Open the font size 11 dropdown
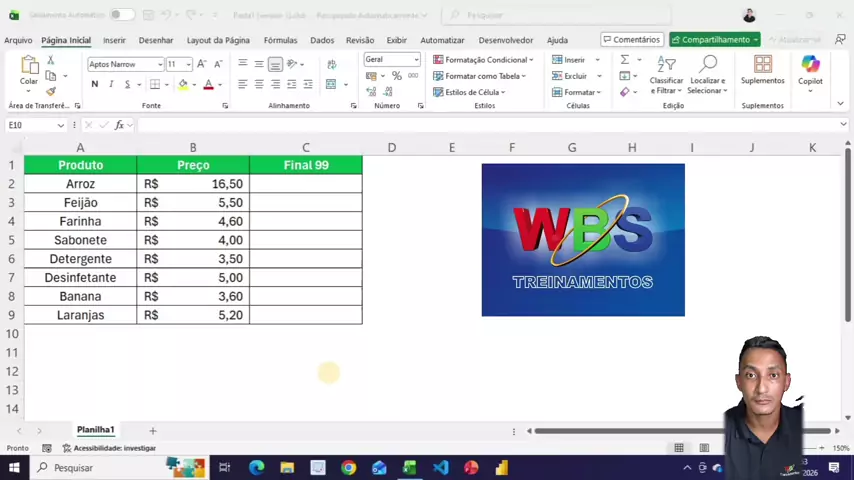Screen dimensions: 854x480 pyautogui.click(x=188, y=64)
